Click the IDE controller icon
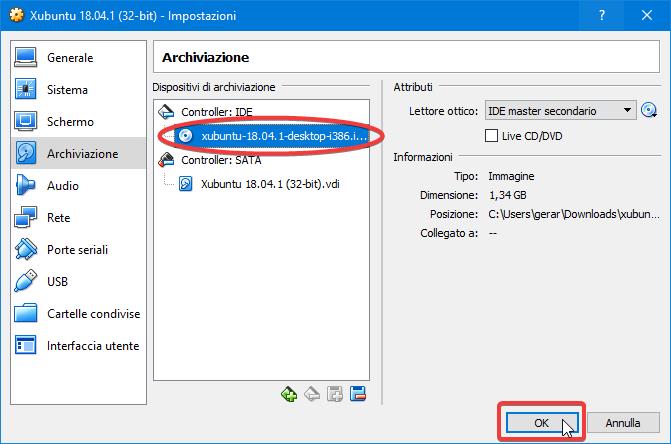Image resolution: width=671 pixels, height=444 pixels. (x=166, y=112)
